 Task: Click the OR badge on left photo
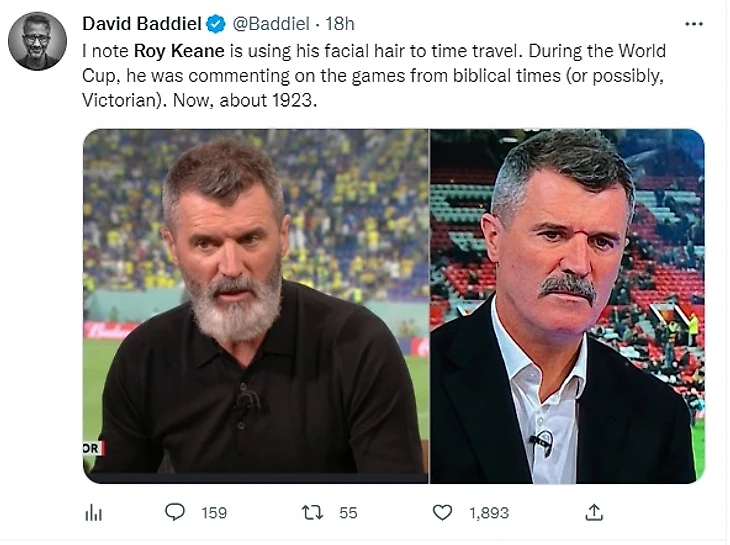pyautogui.click(x=93, y=449)
